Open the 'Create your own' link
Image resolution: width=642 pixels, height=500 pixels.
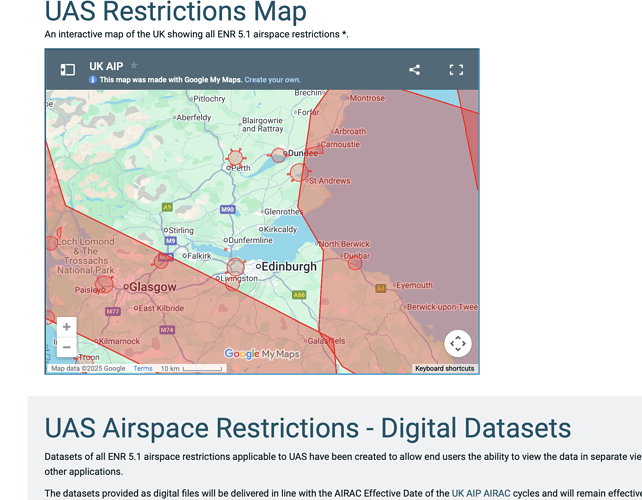pos(272,80)
